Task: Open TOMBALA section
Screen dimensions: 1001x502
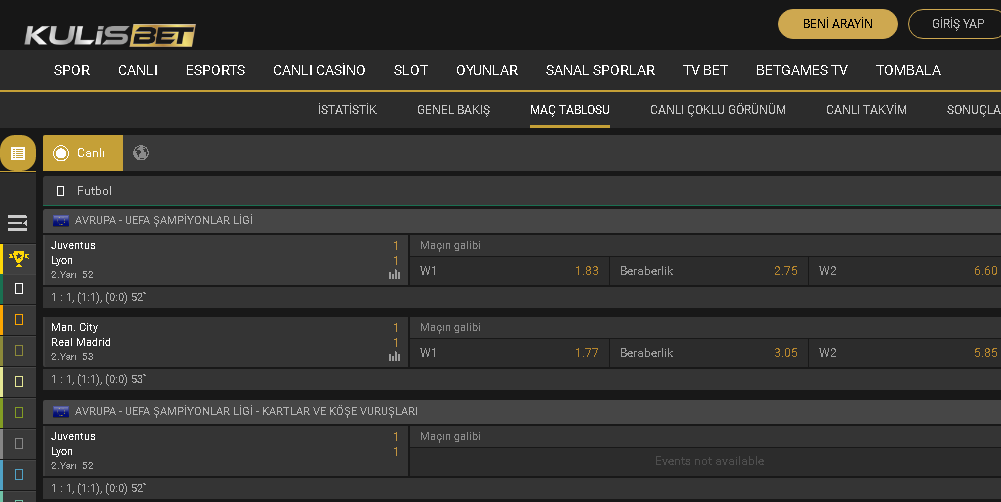Action: click(908, 70)
